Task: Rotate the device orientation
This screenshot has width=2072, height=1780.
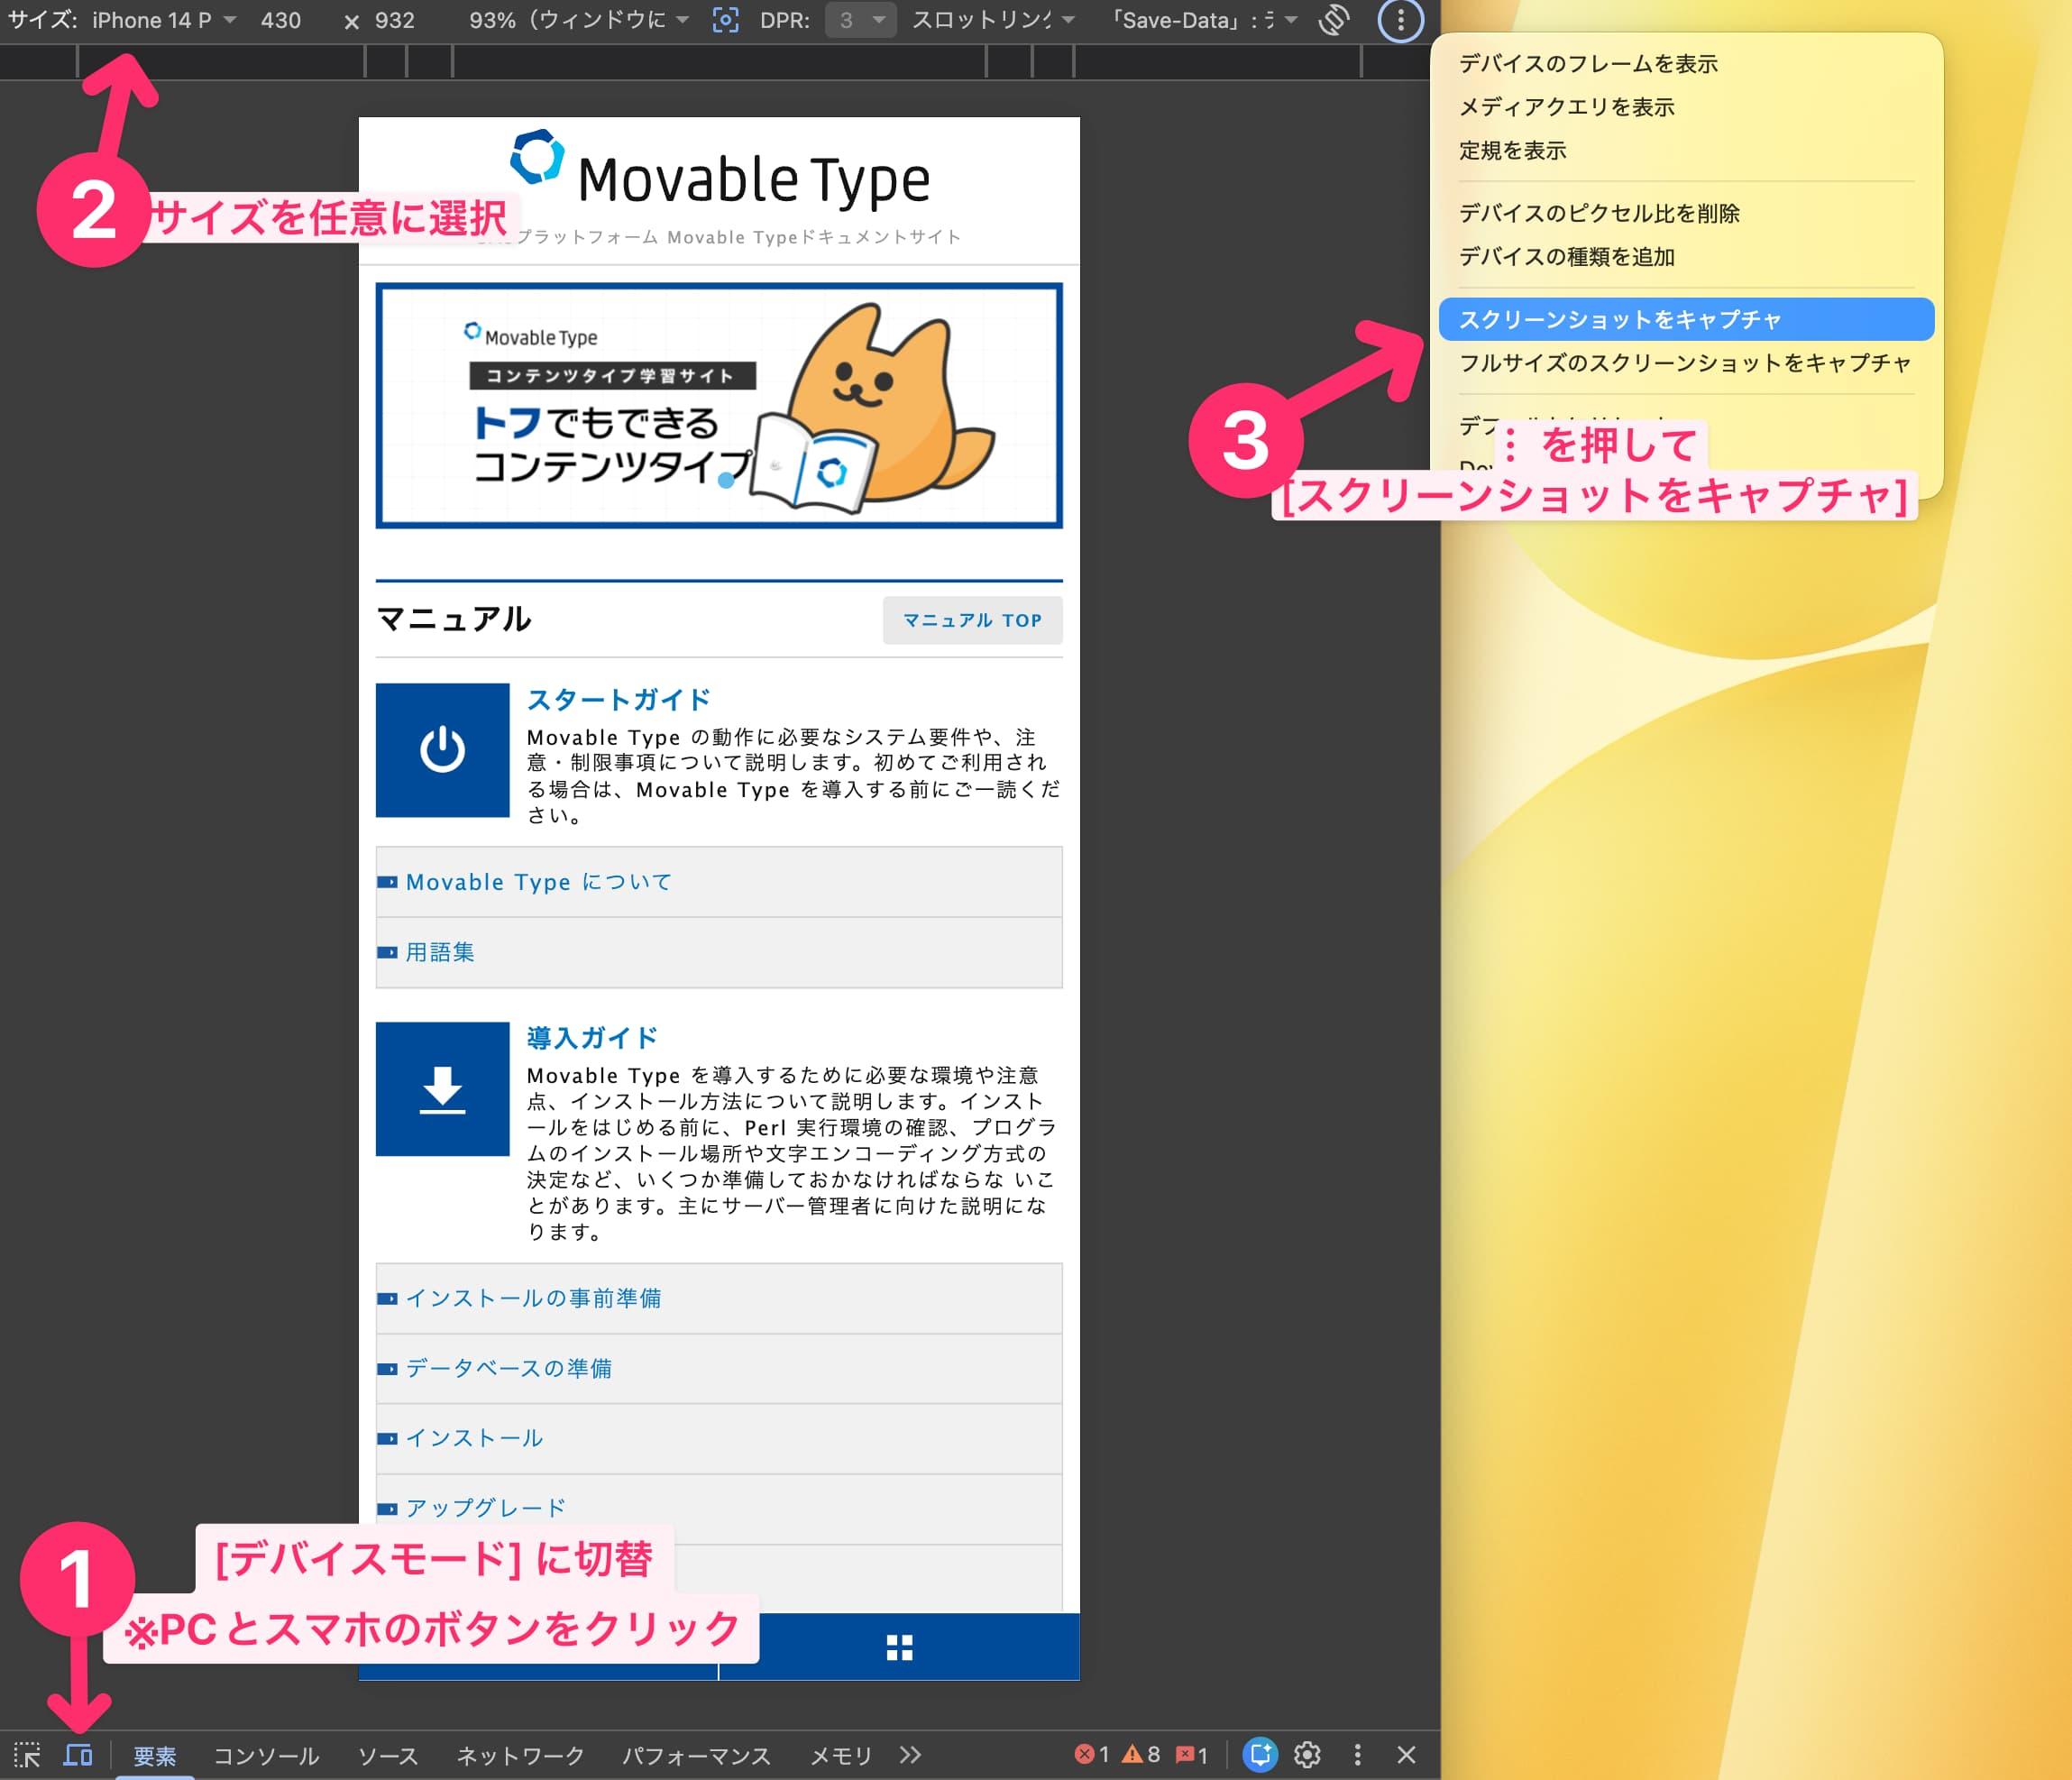Action: [x=1334, y=20]
